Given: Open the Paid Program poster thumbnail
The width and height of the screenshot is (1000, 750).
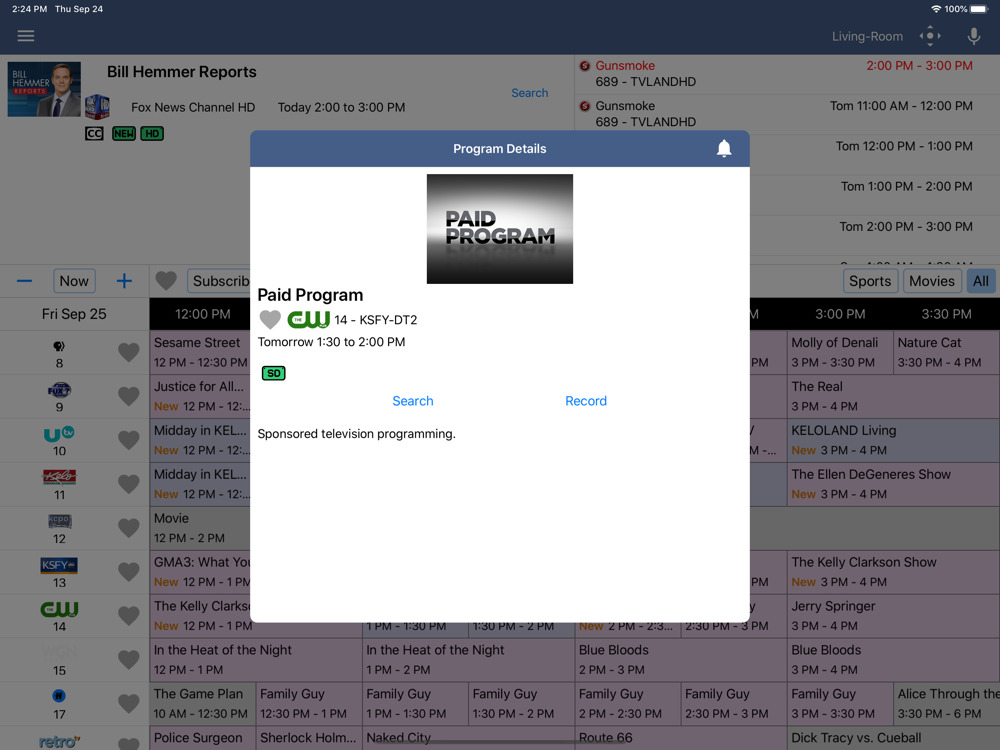Looking at the screenshot, I should (499, 229).
